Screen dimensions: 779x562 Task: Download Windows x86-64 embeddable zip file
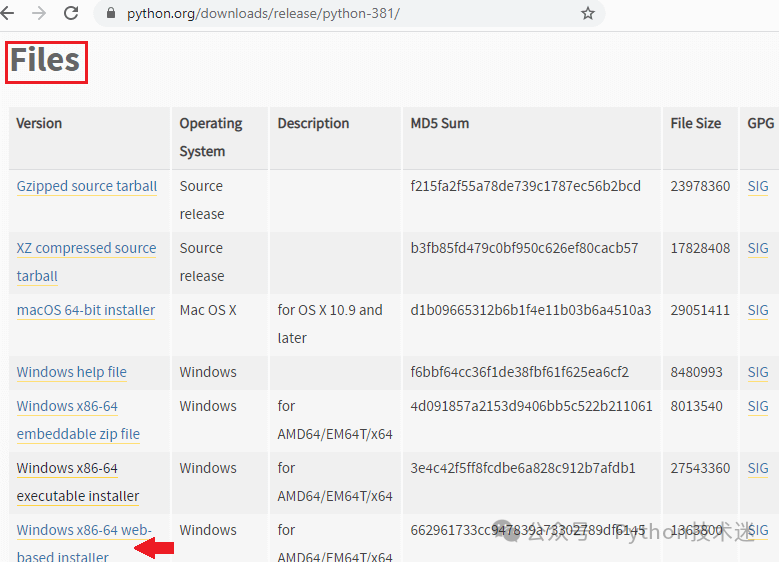click(78, 420)
